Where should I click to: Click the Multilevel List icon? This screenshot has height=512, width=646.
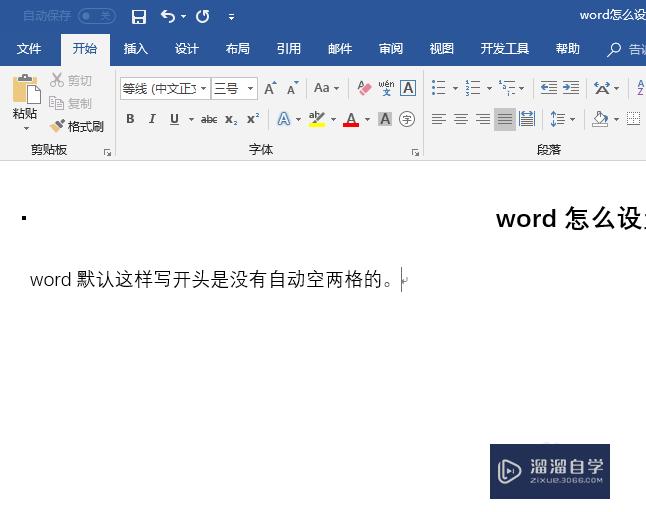point(507,88)
